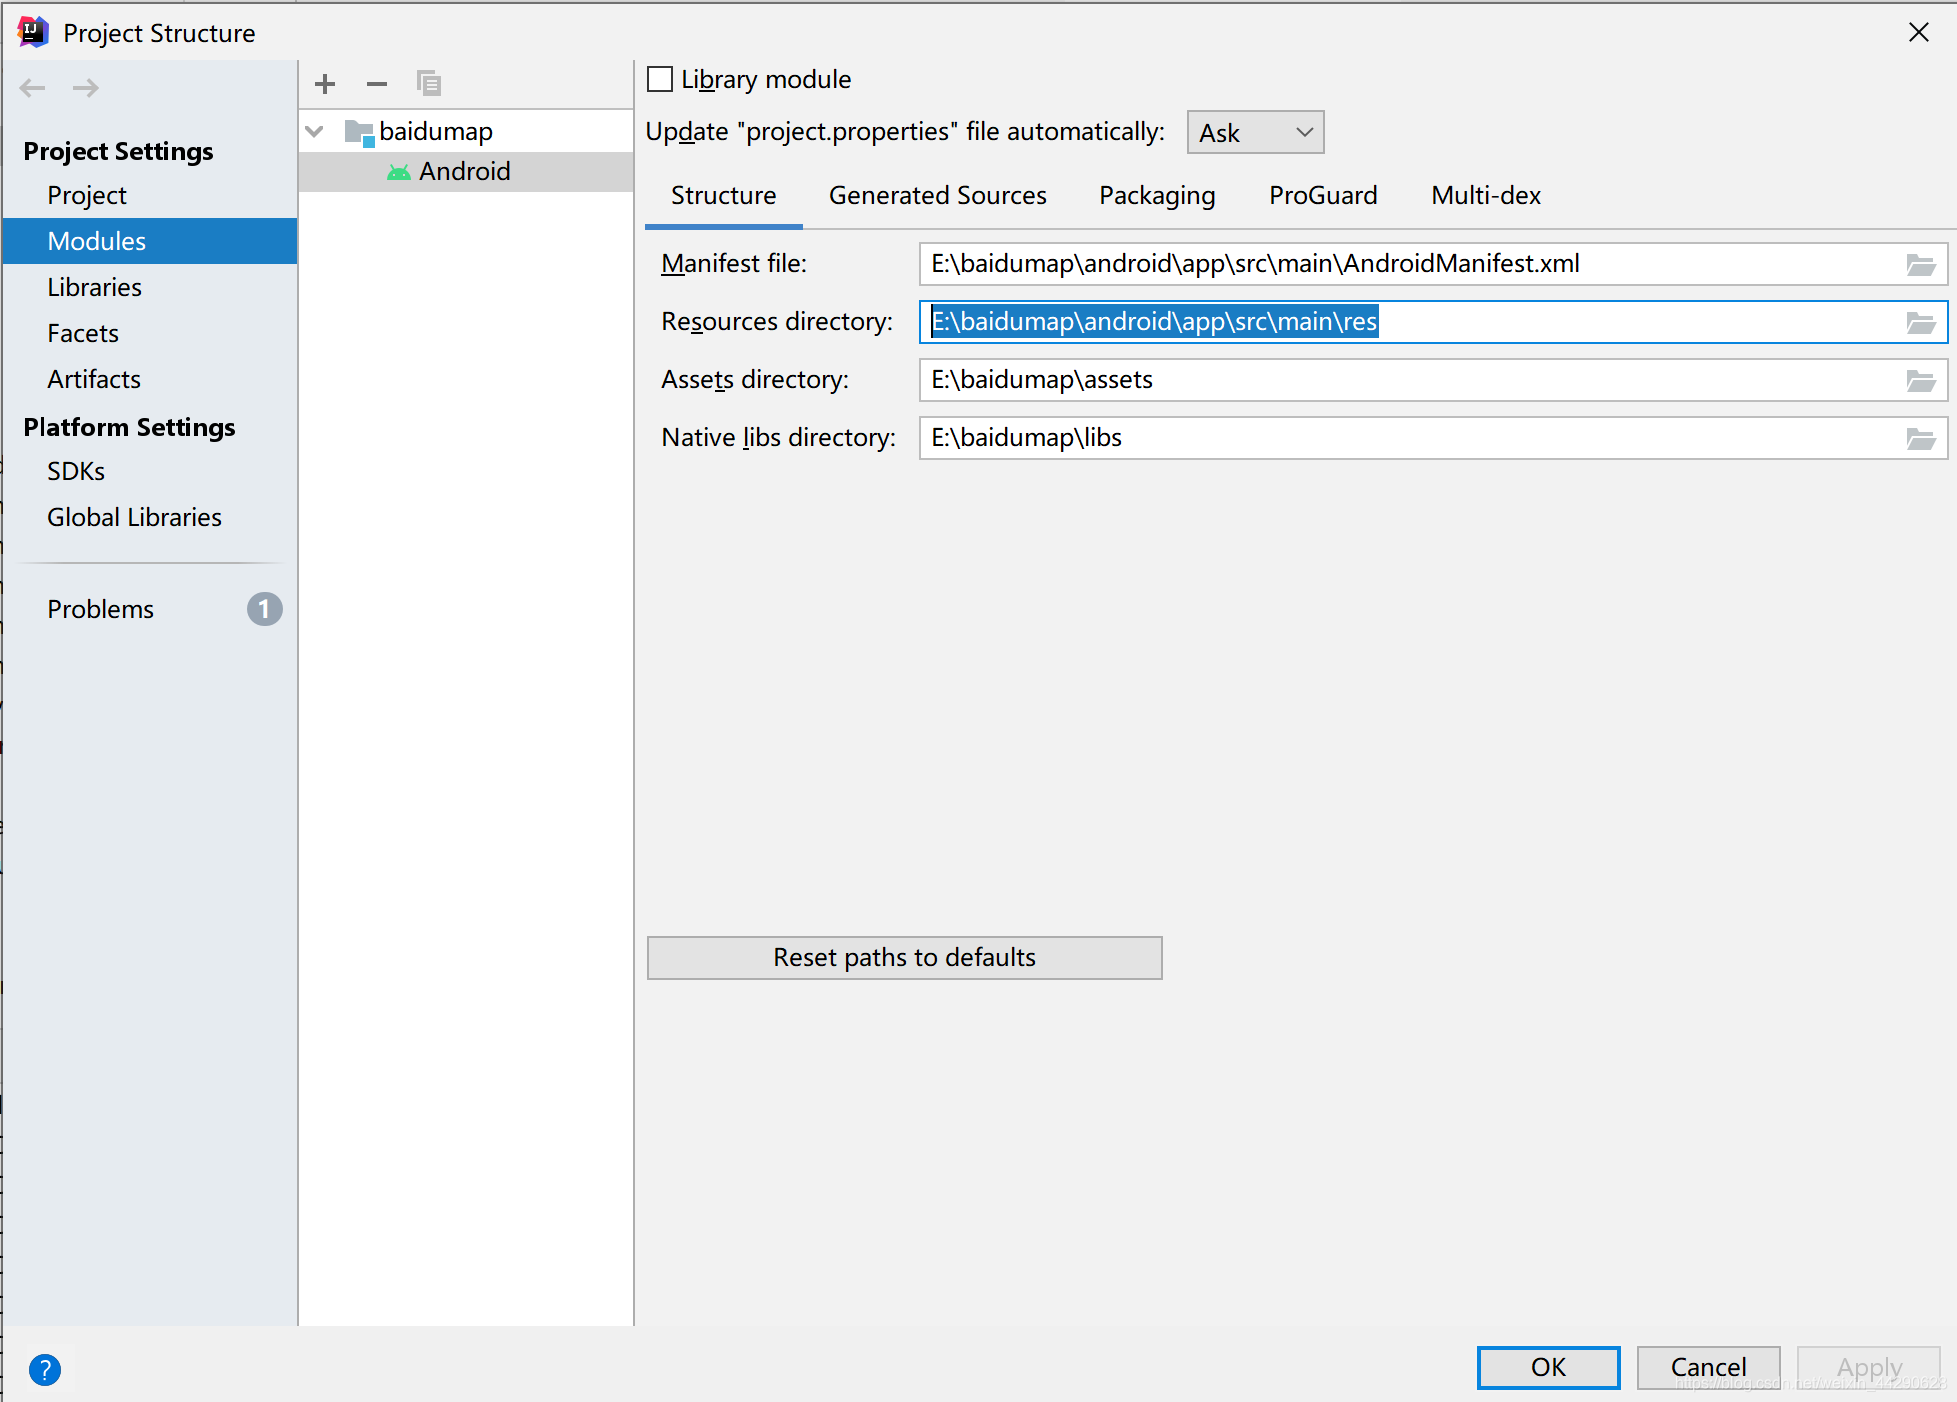Viewport: 1957px width, 1402px height.
Task: Click the Help question mark icon
Action: click(45, 1369)
